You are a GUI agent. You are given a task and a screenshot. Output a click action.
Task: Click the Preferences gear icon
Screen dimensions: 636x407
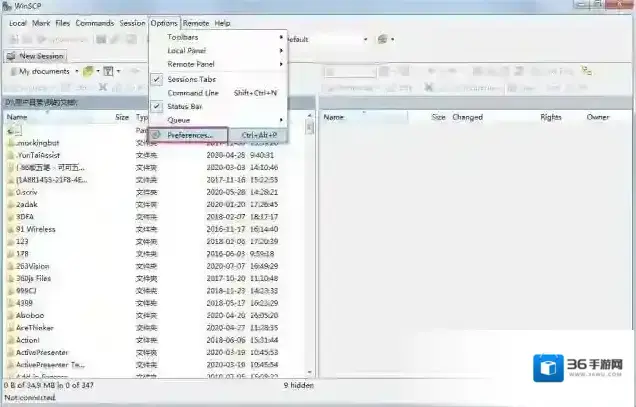pos(157,135)
